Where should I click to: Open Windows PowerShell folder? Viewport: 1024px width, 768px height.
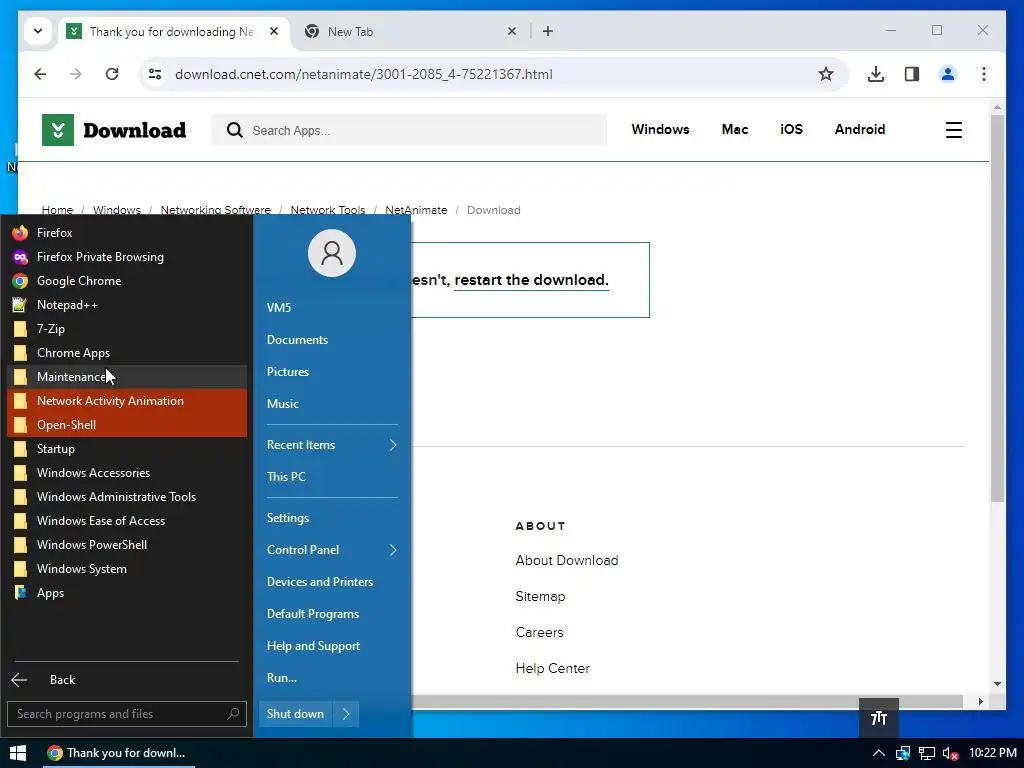tap(127, 545)
